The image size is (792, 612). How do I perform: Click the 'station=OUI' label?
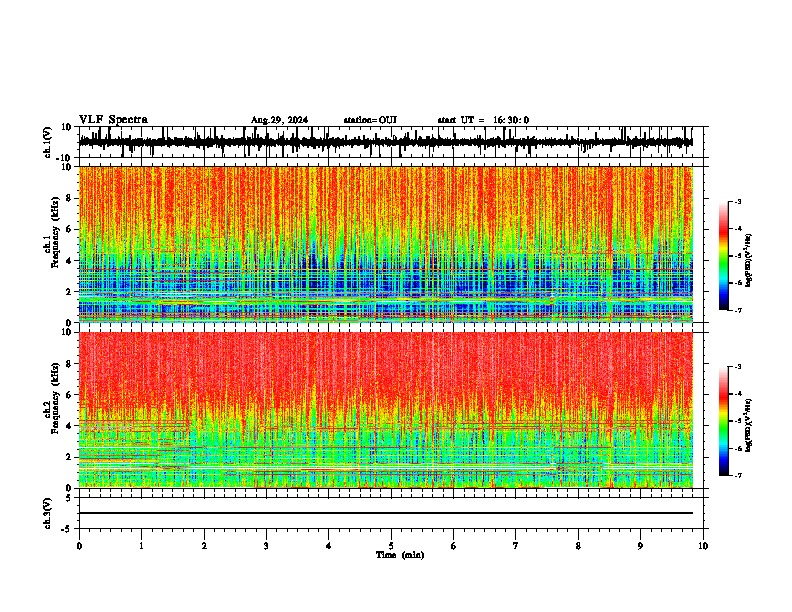(370, 120)
